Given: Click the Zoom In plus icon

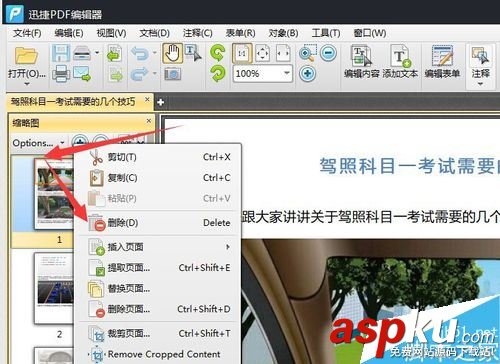Looking at the screenshot, I should click(307, 73).
